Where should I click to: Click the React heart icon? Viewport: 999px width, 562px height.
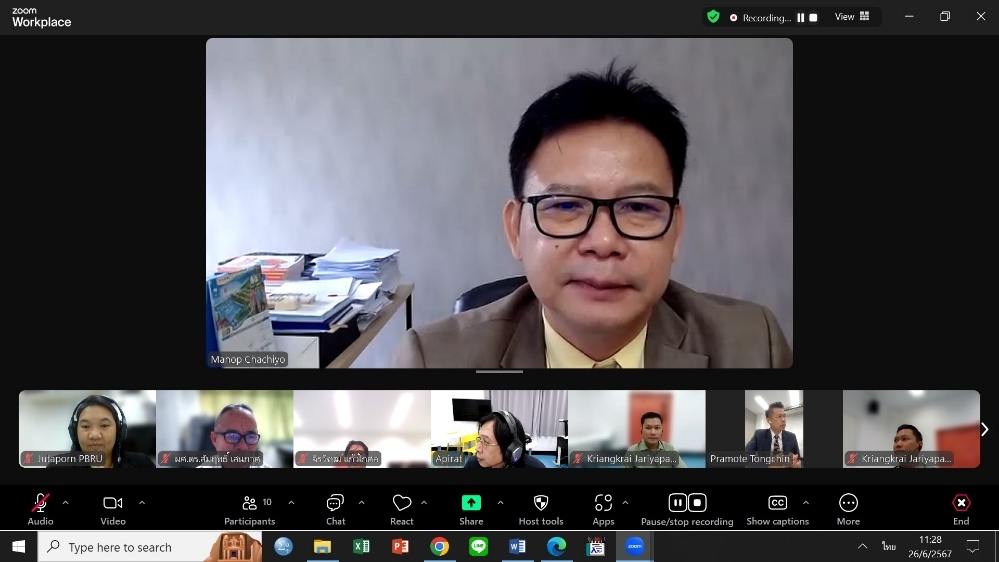coord(402,503)
